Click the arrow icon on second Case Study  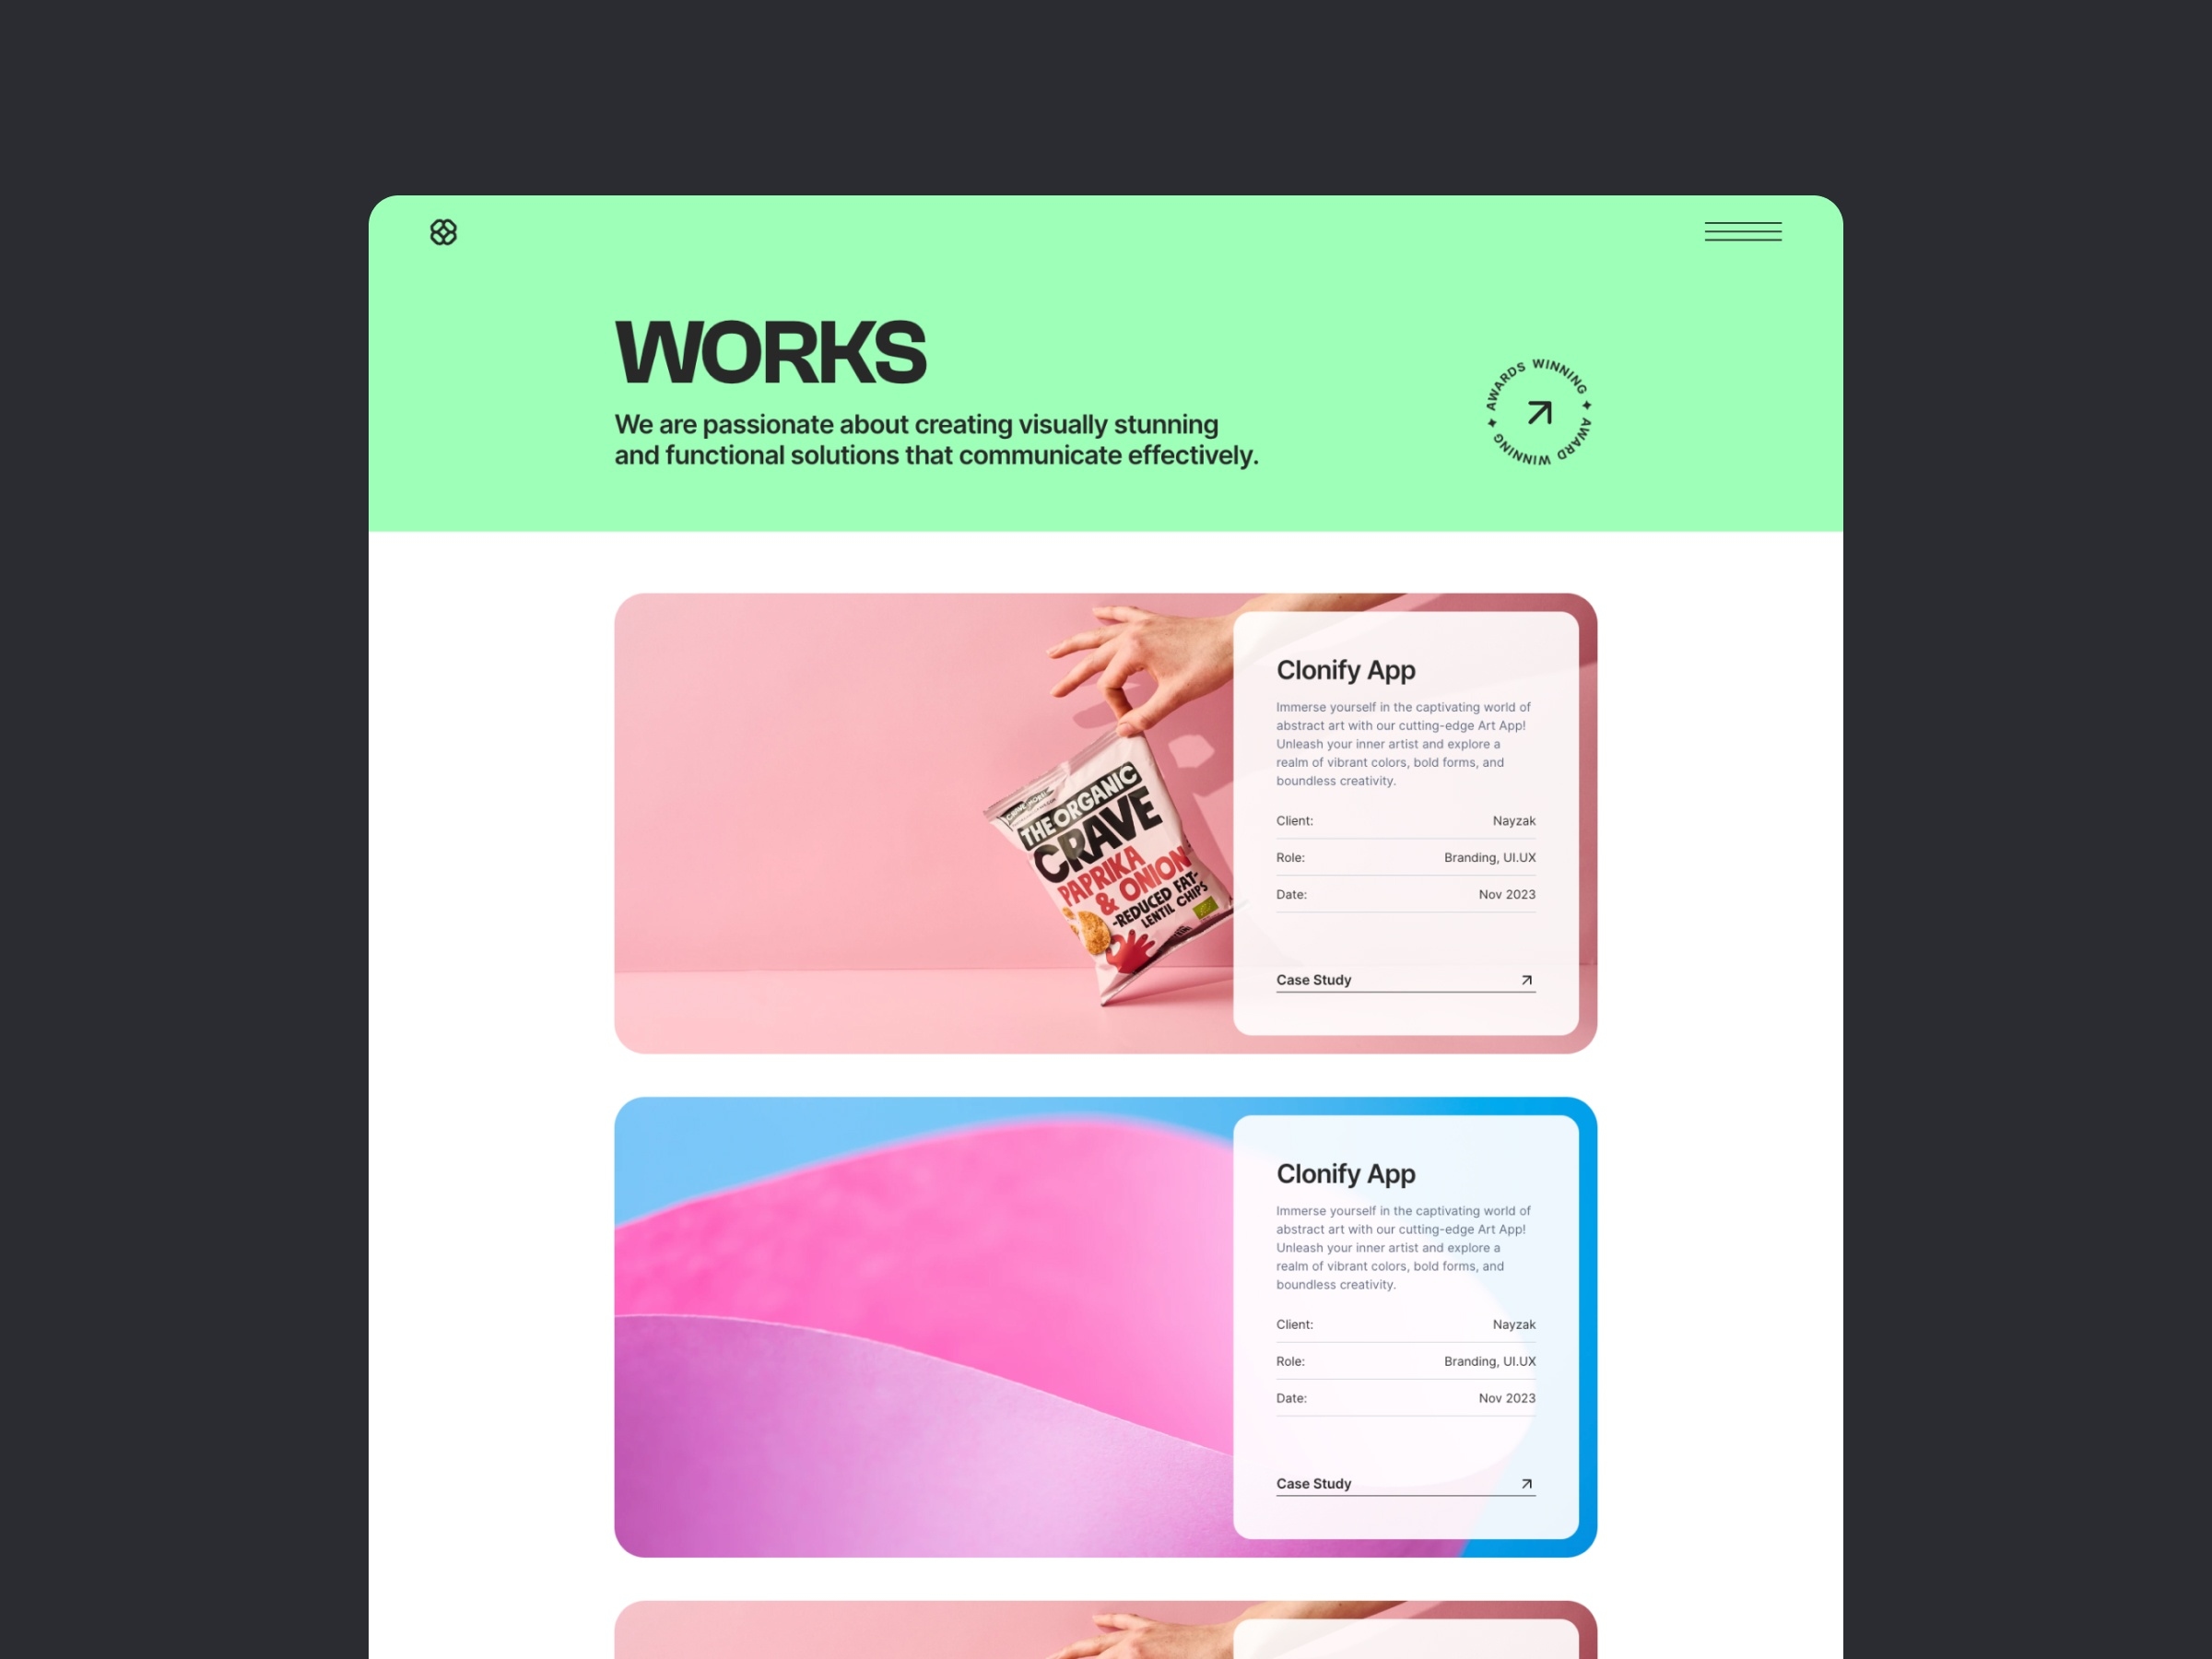[1527, 1481]
